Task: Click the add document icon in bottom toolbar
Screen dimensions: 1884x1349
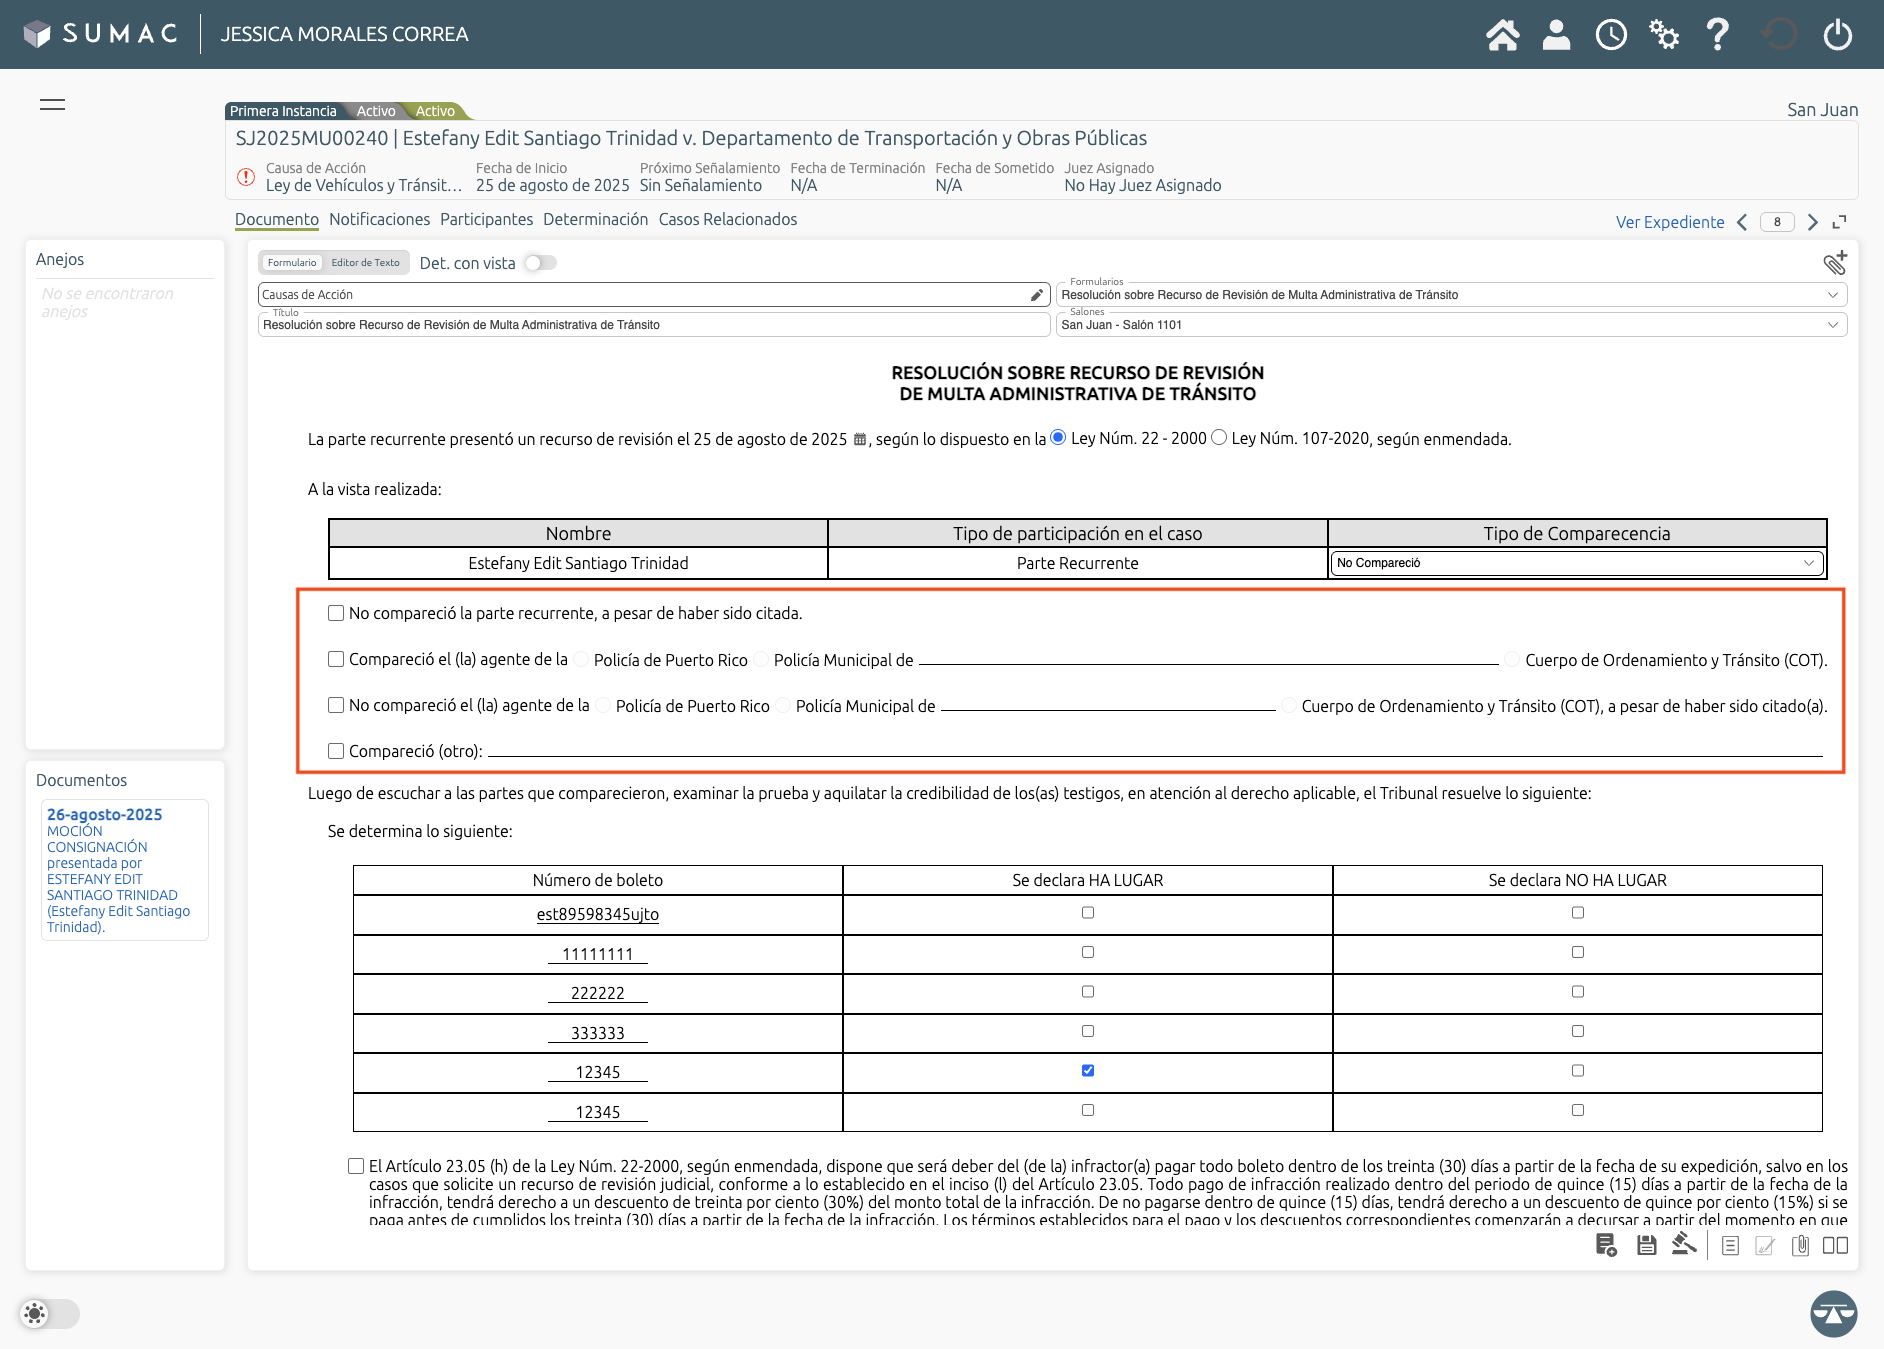Action: (1606, 1245)
